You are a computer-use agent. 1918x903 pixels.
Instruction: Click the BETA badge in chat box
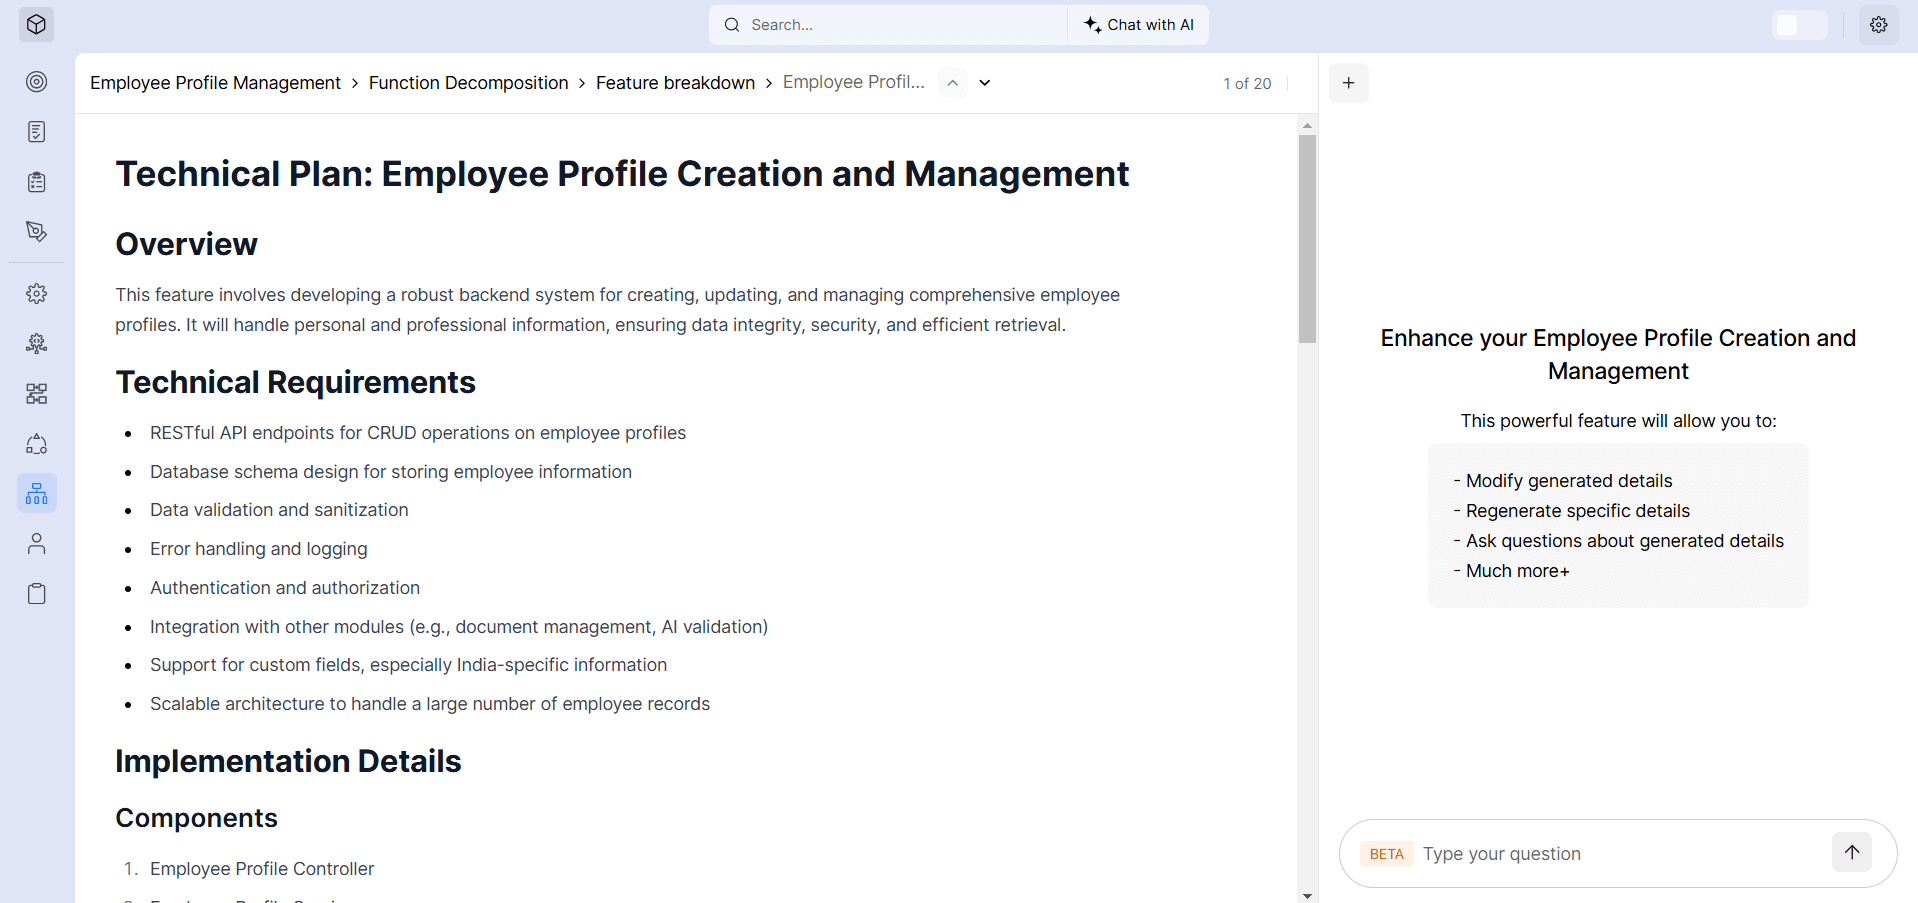pyautogui.click(x=1386, y=854)
